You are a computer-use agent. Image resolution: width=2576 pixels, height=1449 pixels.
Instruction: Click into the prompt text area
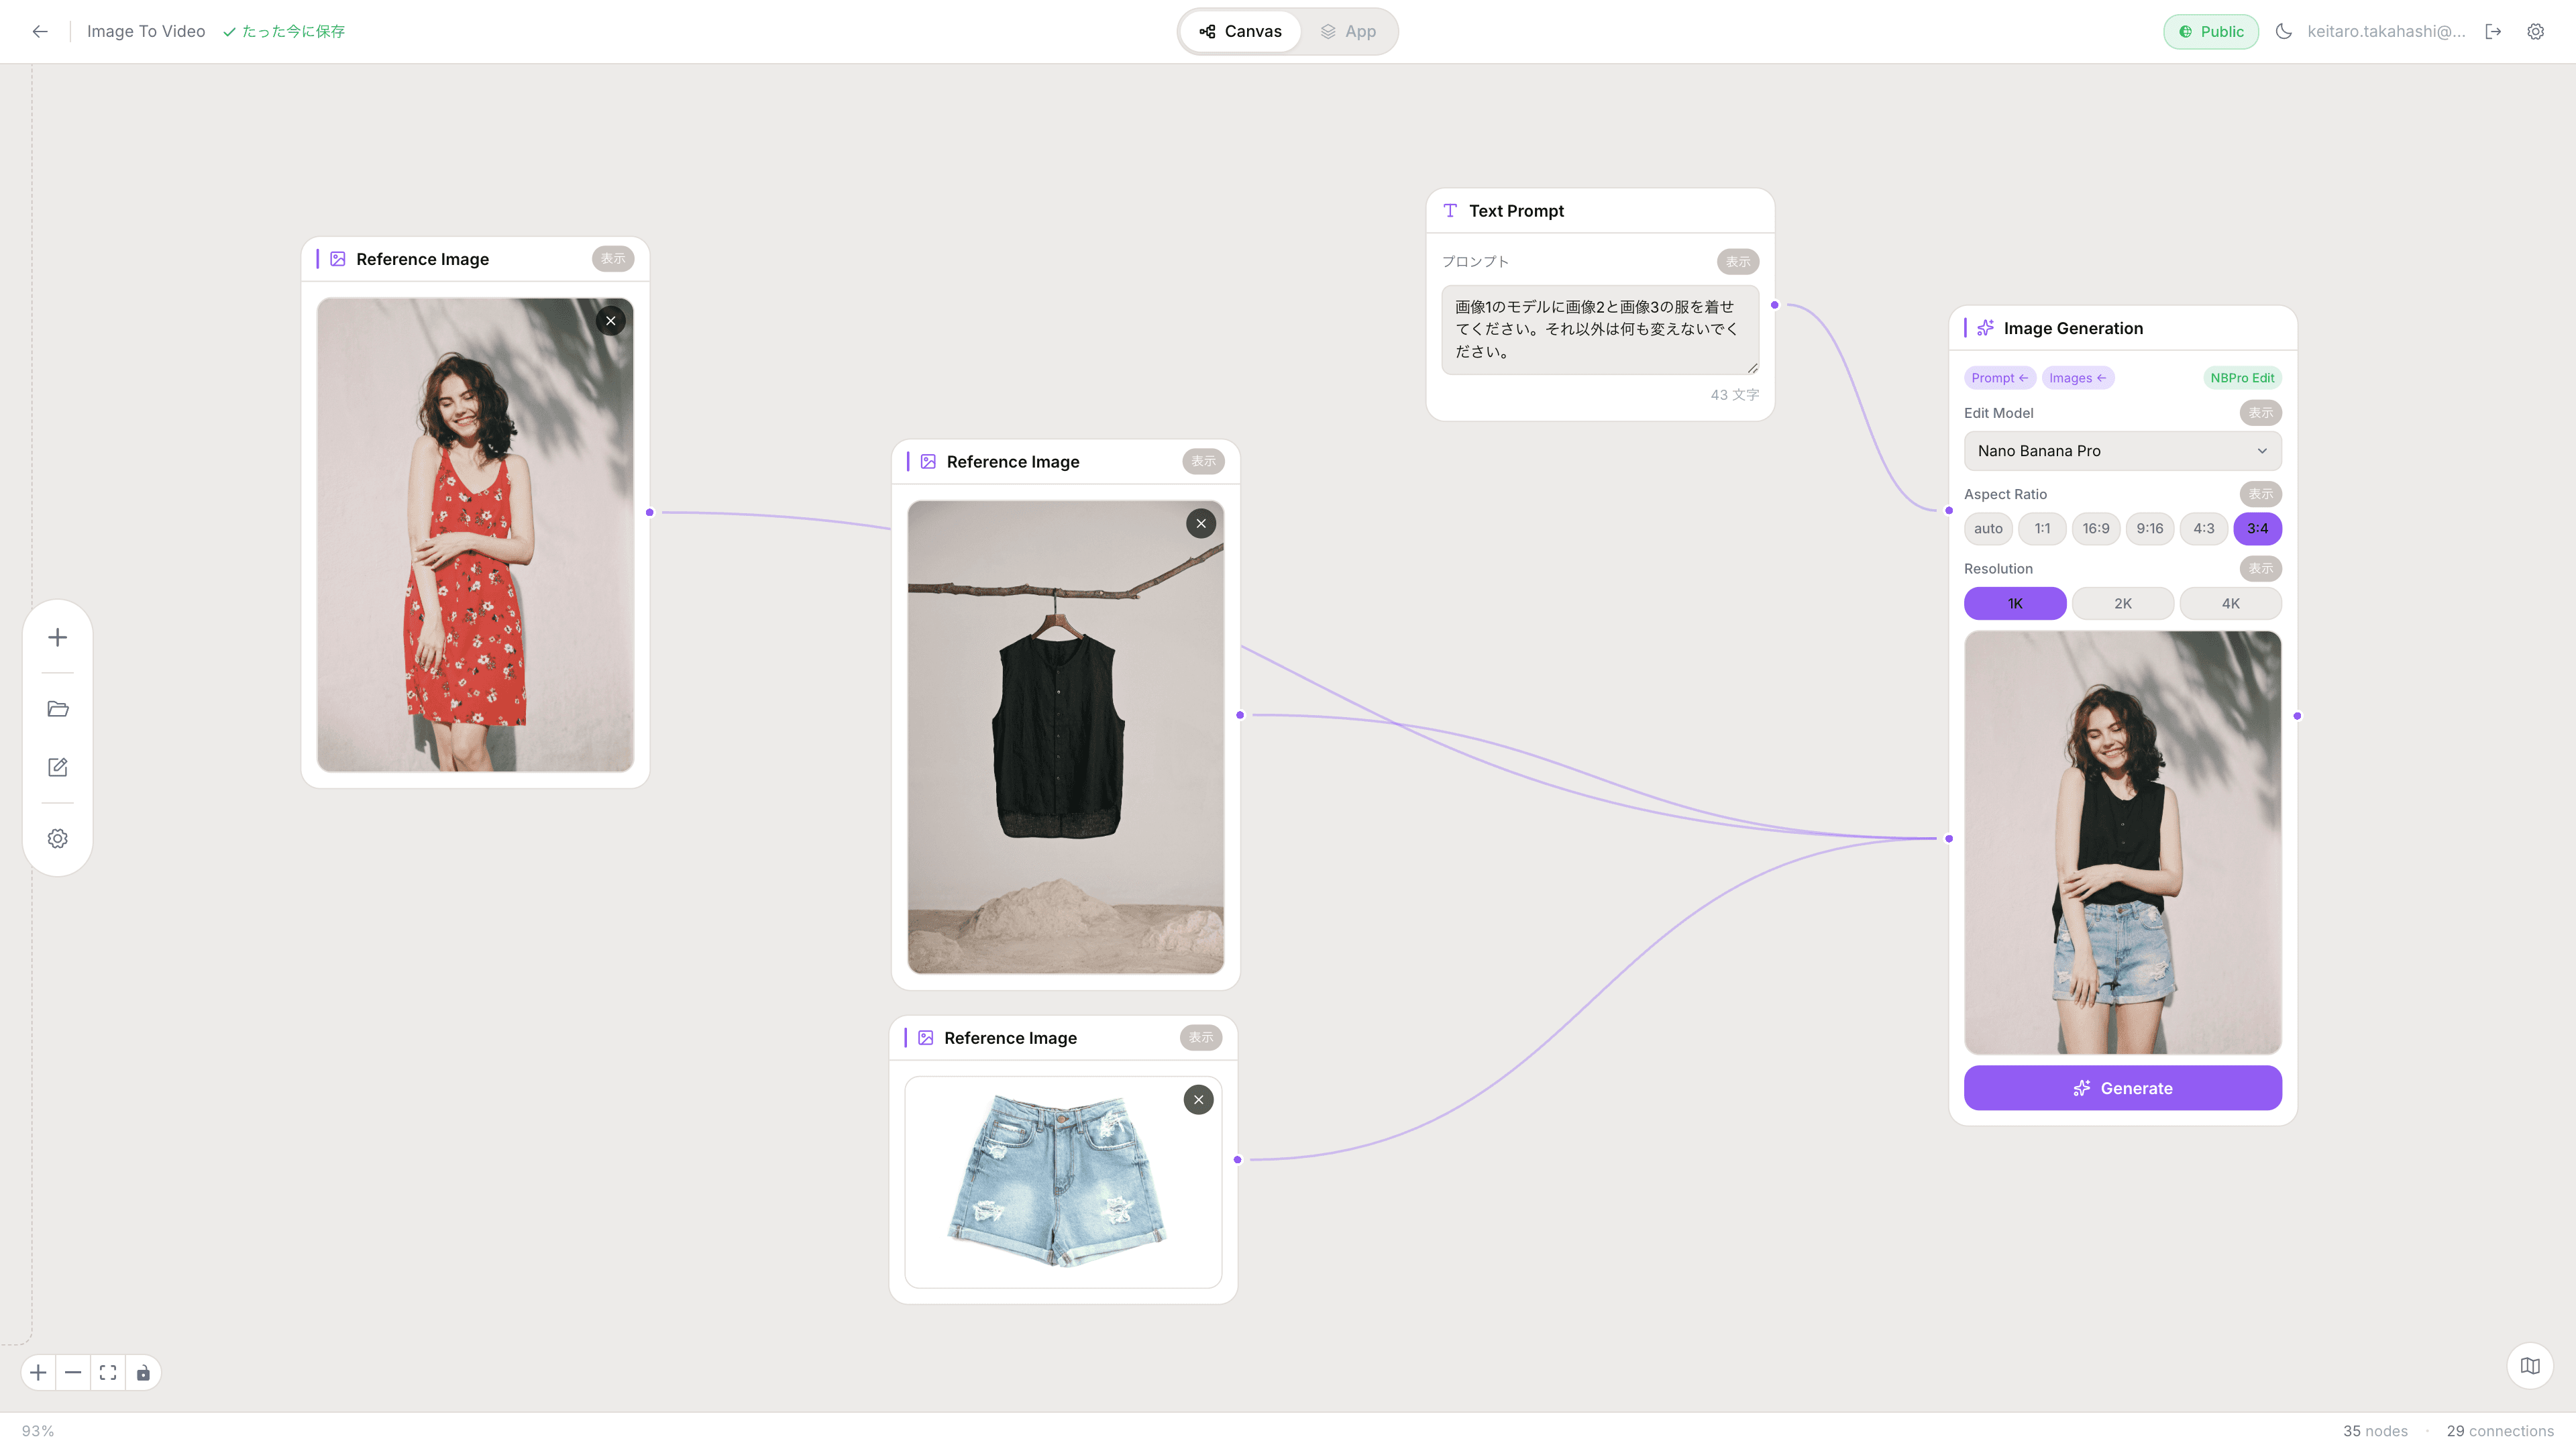pyautogui.click(x=1598, y=329)
